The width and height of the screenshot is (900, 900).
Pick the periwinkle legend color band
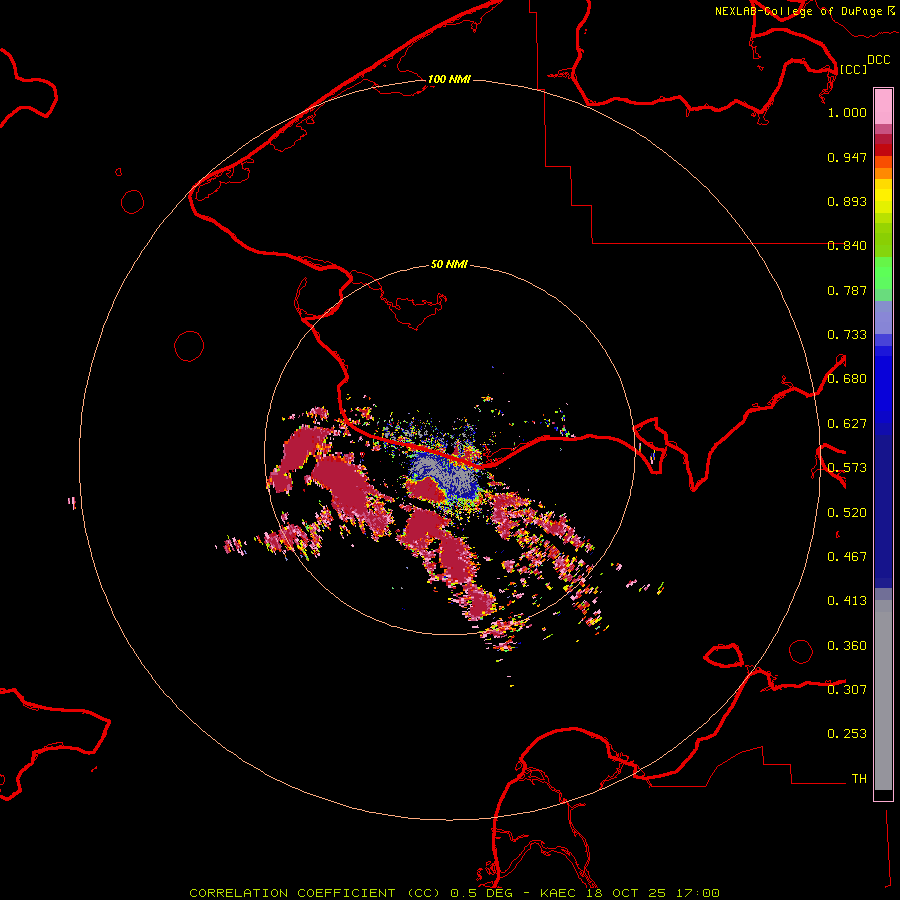pos(883,317)
